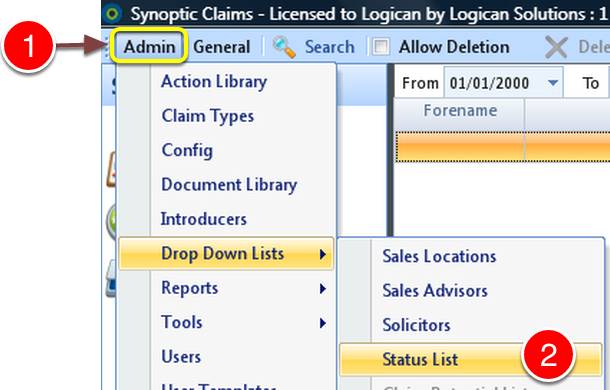Screen dimensions: 610x390
Task: Open the From date dropdown arrow
Action: pyautogui.click(x=553, y=83)
